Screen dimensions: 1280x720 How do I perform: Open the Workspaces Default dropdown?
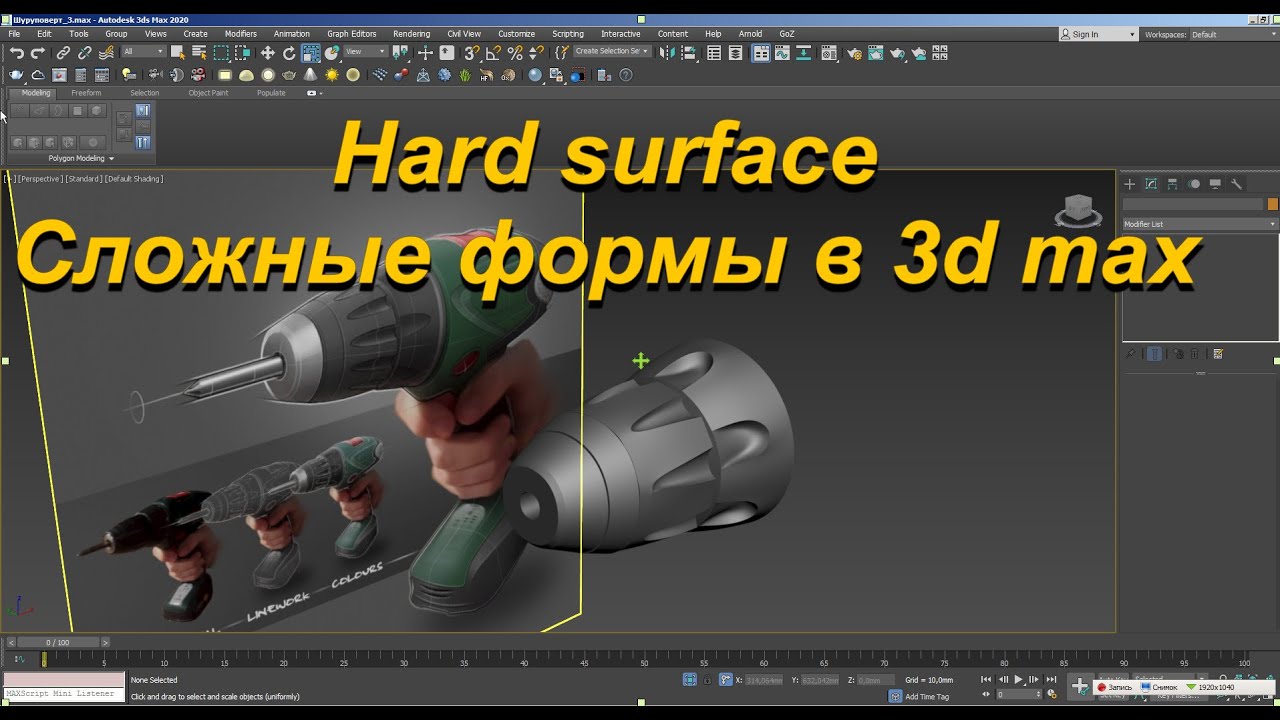1233,34
